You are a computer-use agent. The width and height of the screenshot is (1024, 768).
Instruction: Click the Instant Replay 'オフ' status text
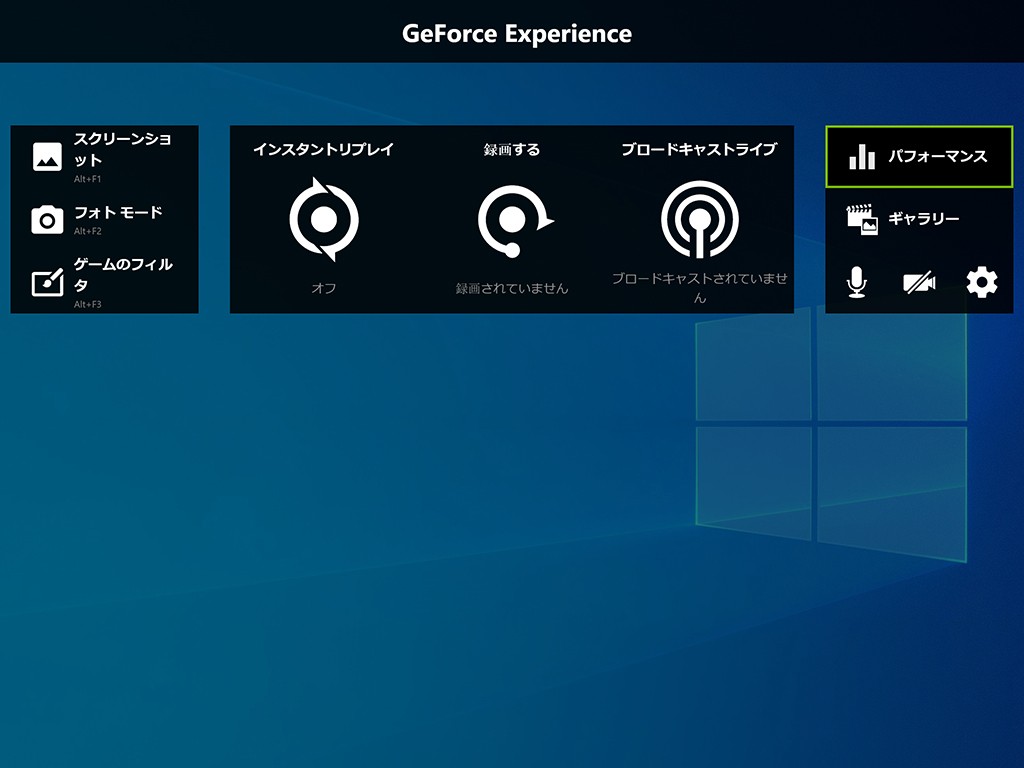[x=323, y=288]
